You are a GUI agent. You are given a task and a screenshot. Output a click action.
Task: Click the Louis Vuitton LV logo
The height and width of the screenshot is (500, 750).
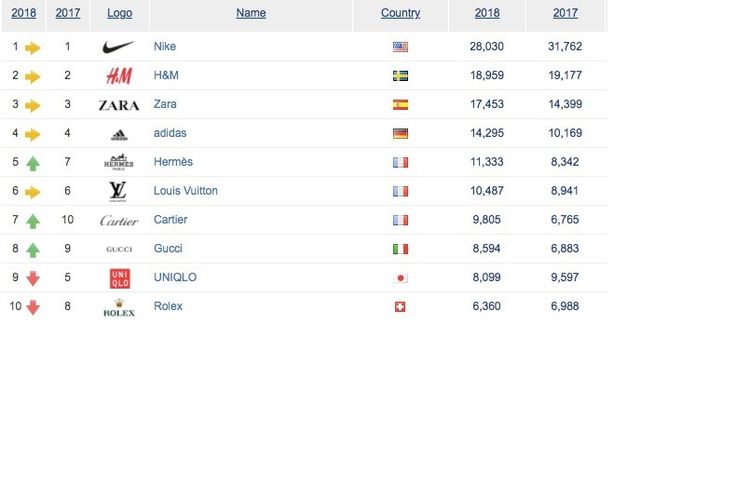[119, 191]
